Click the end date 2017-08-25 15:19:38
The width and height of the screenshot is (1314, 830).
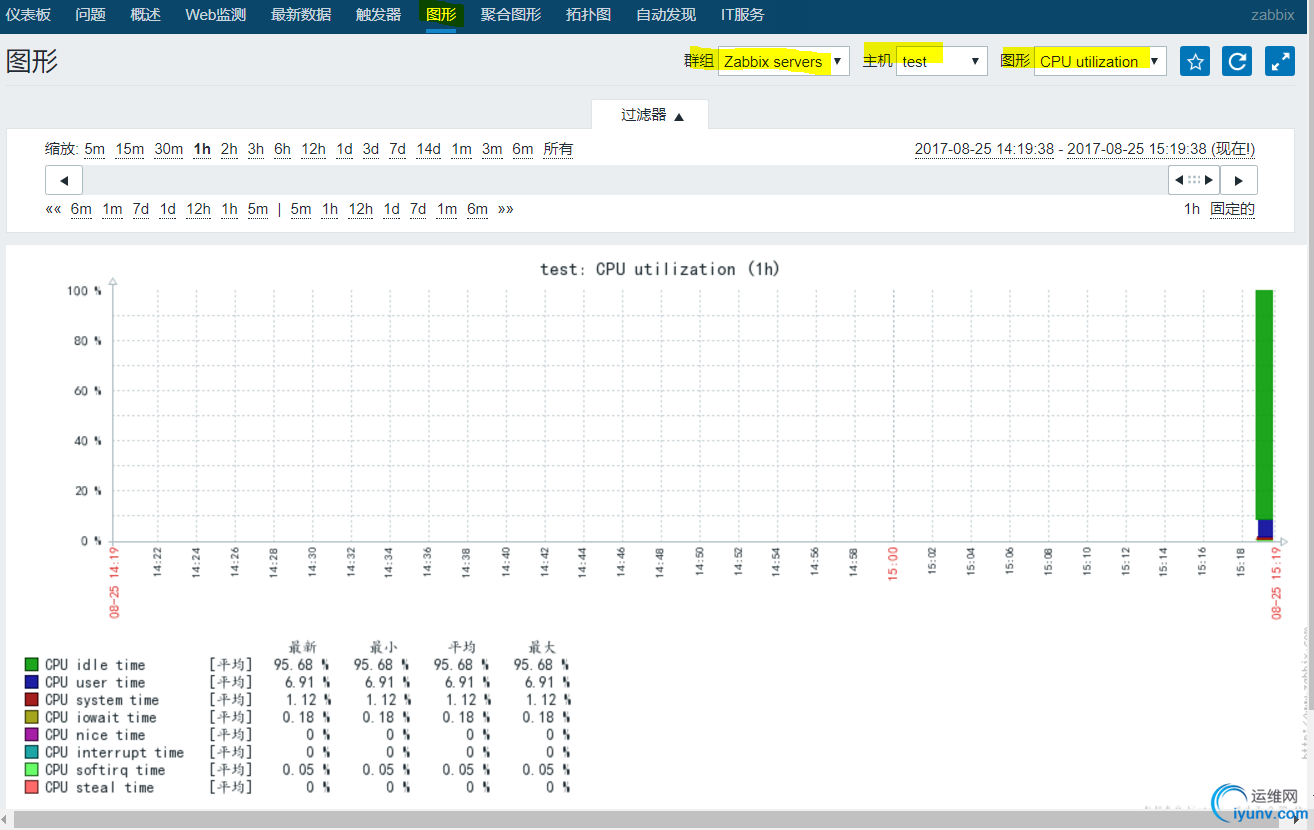click(1137, 149)
